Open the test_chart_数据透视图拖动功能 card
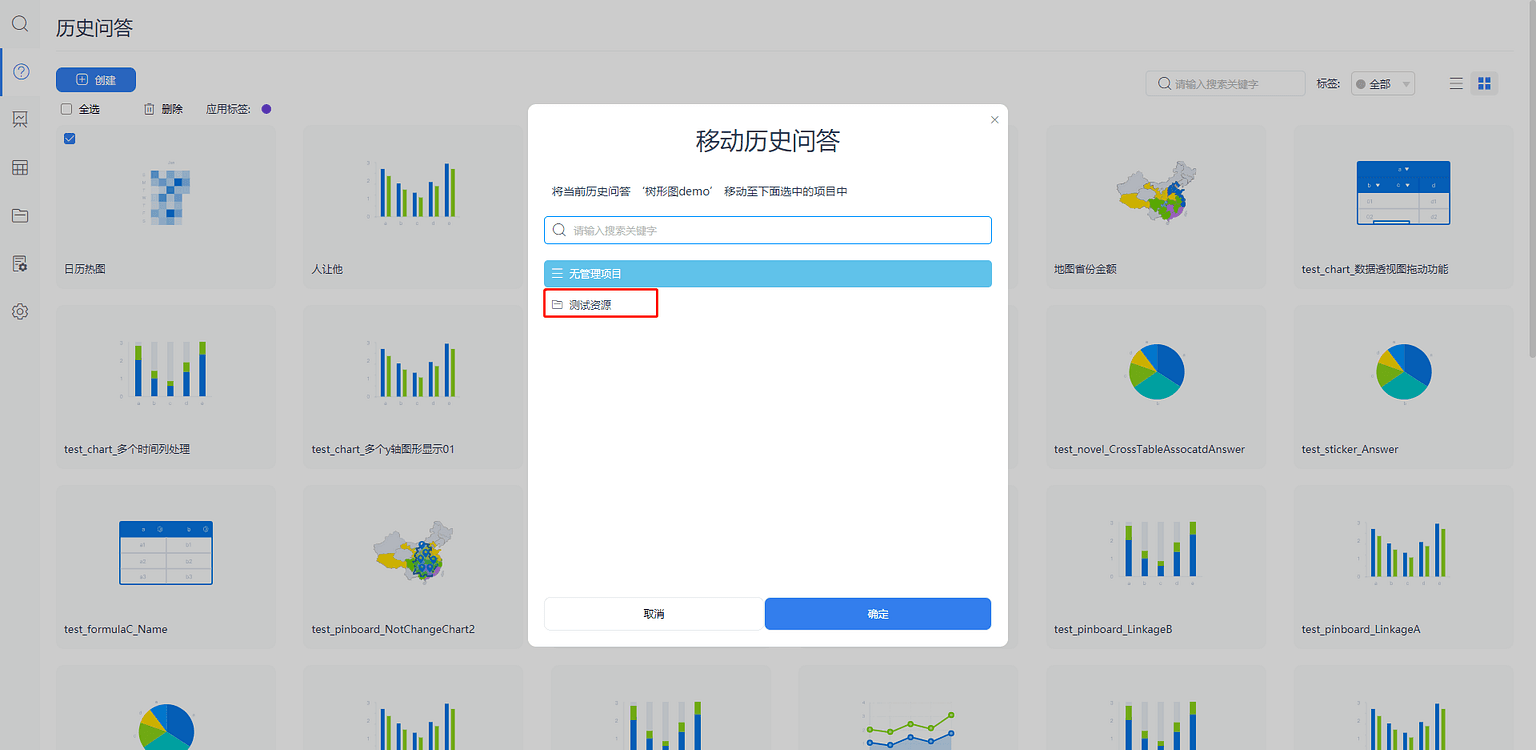This screenshot has height=750, width=1536. click(1403, 207)
